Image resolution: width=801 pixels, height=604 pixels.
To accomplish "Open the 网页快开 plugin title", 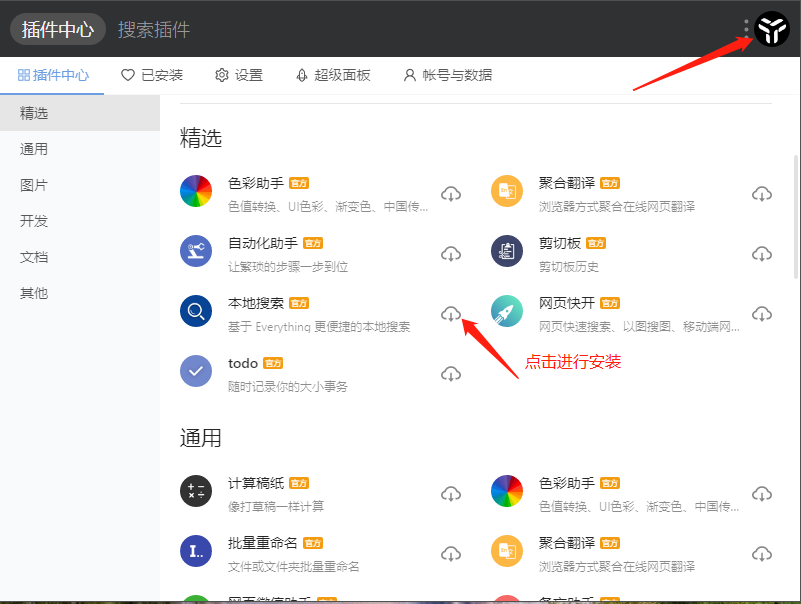I will point(567,303).
